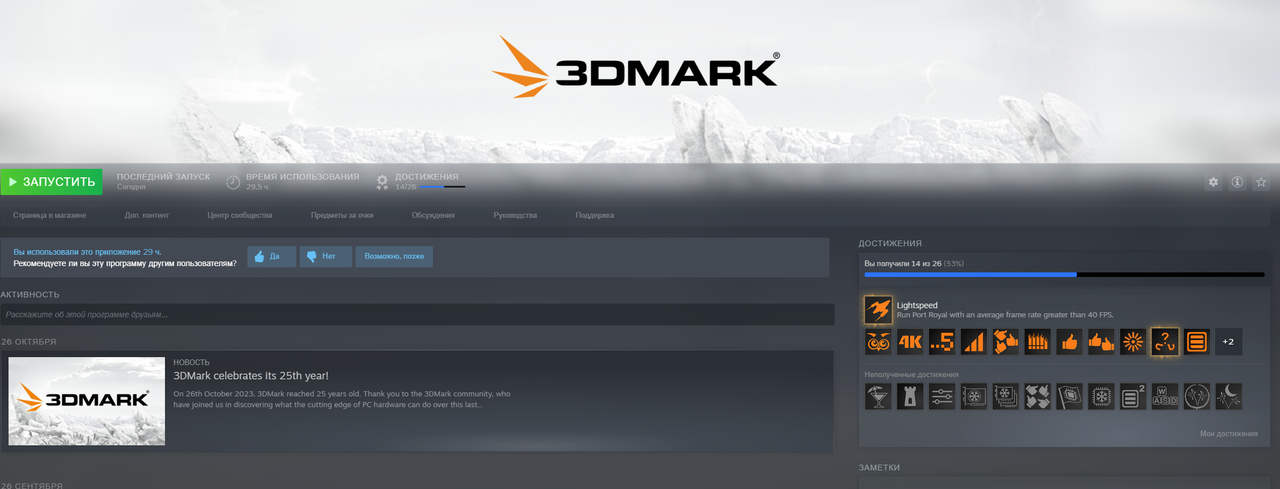Recommend the app with Да button
1280x489 pixels.
[x=270, y=257]
